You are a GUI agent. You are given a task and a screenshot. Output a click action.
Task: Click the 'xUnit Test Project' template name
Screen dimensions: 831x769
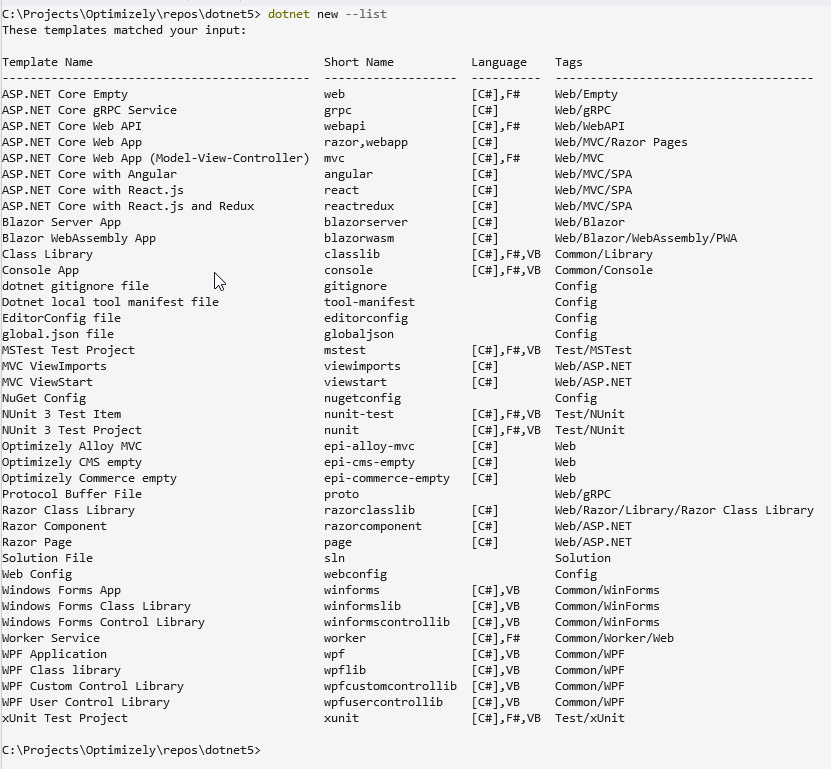pos(64,718)
